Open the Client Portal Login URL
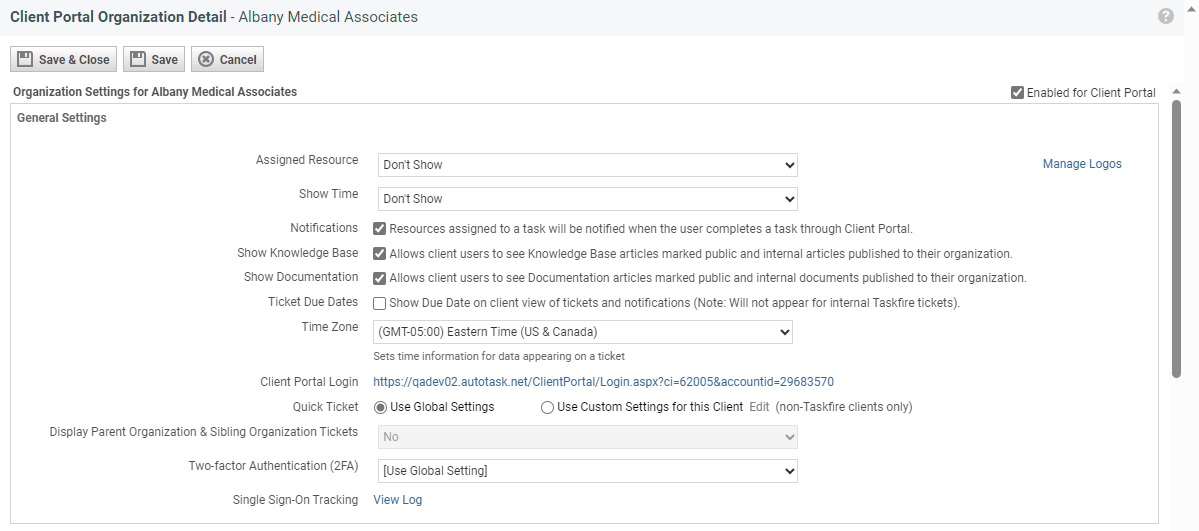 click(x=603, y=382)
